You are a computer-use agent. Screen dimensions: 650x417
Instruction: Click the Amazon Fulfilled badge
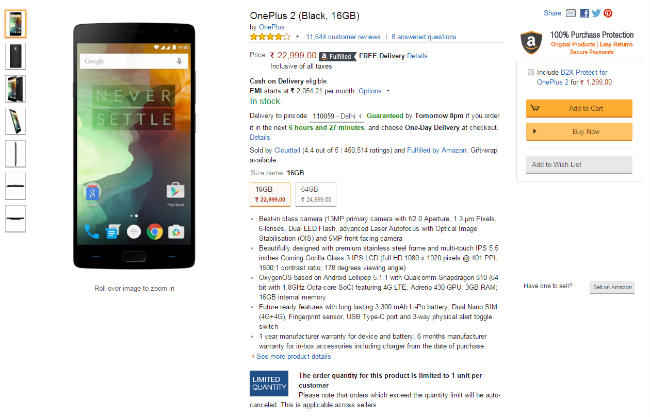click(x=337, y=56)
